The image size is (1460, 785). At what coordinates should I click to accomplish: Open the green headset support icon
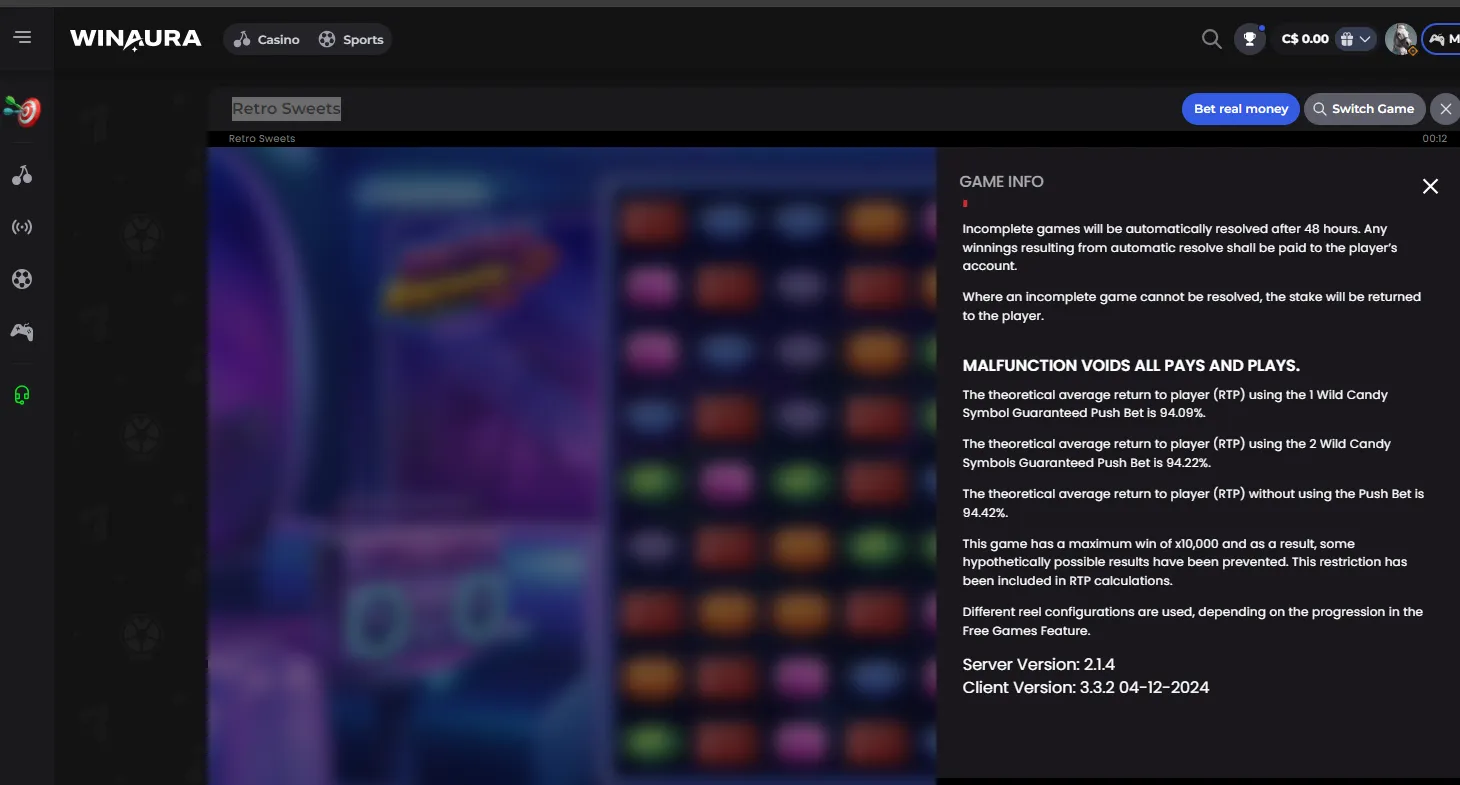22,395
